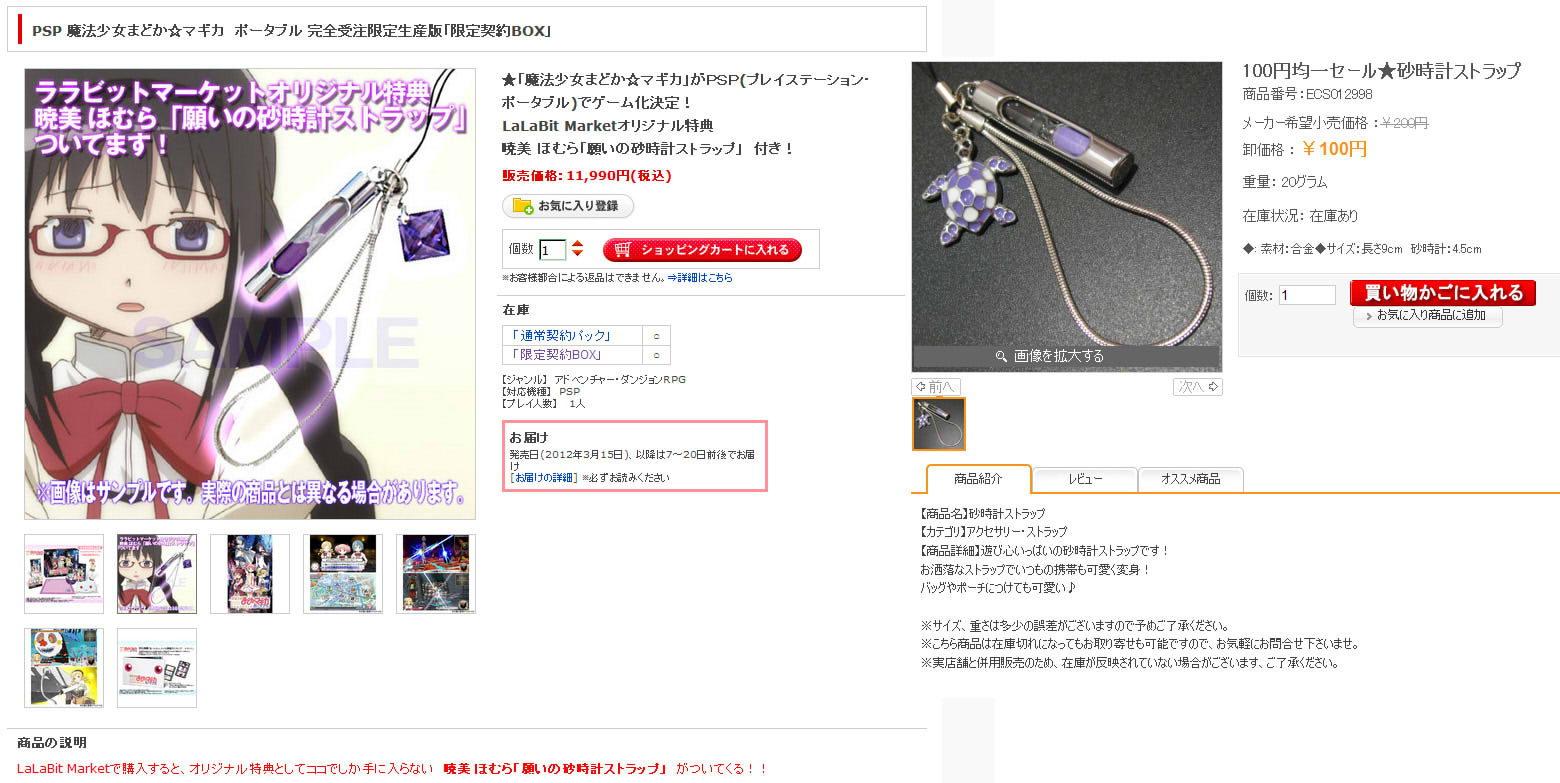Switch to the レビュー tab
Viewport: 1560px width, 783px height.
coord(1085,480)
